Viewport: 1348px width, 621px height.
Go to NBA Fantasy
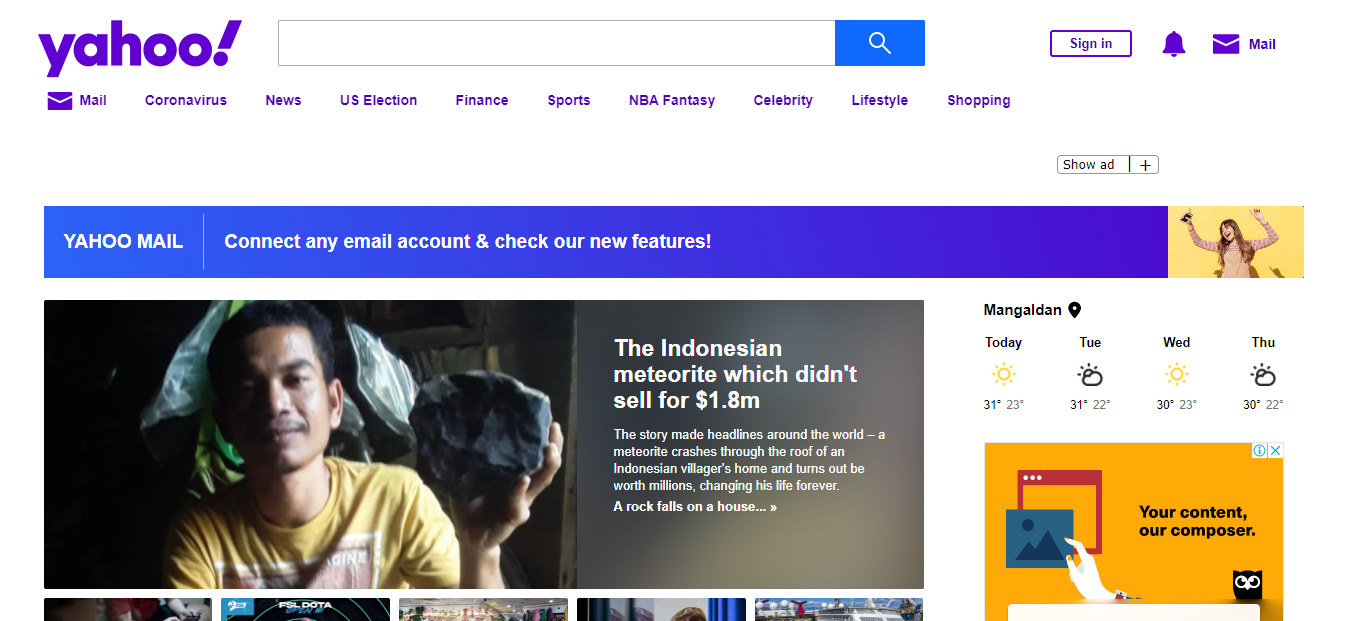click(x=672, y=100)
